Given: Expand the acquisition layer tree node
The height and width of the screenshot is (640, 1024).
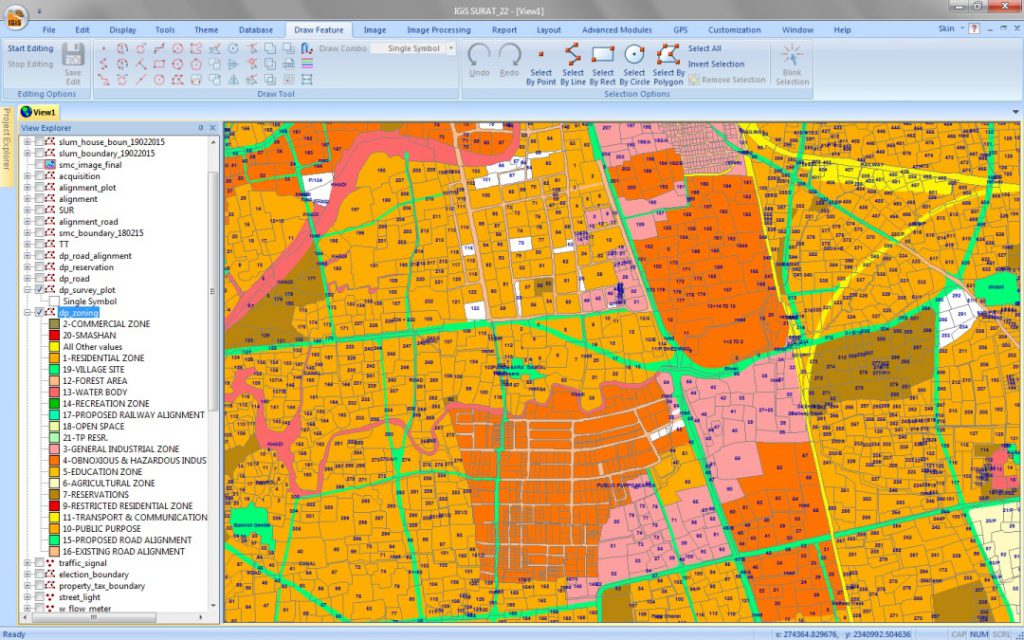Looking at the screenshot, I should (x=27, y=176).
